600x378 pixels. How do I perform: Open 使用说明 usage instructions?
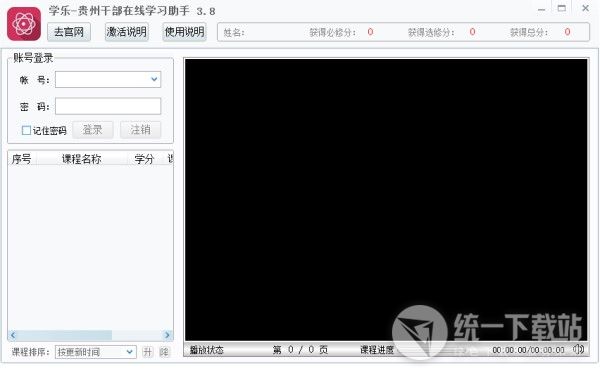(x=184, y=32)
